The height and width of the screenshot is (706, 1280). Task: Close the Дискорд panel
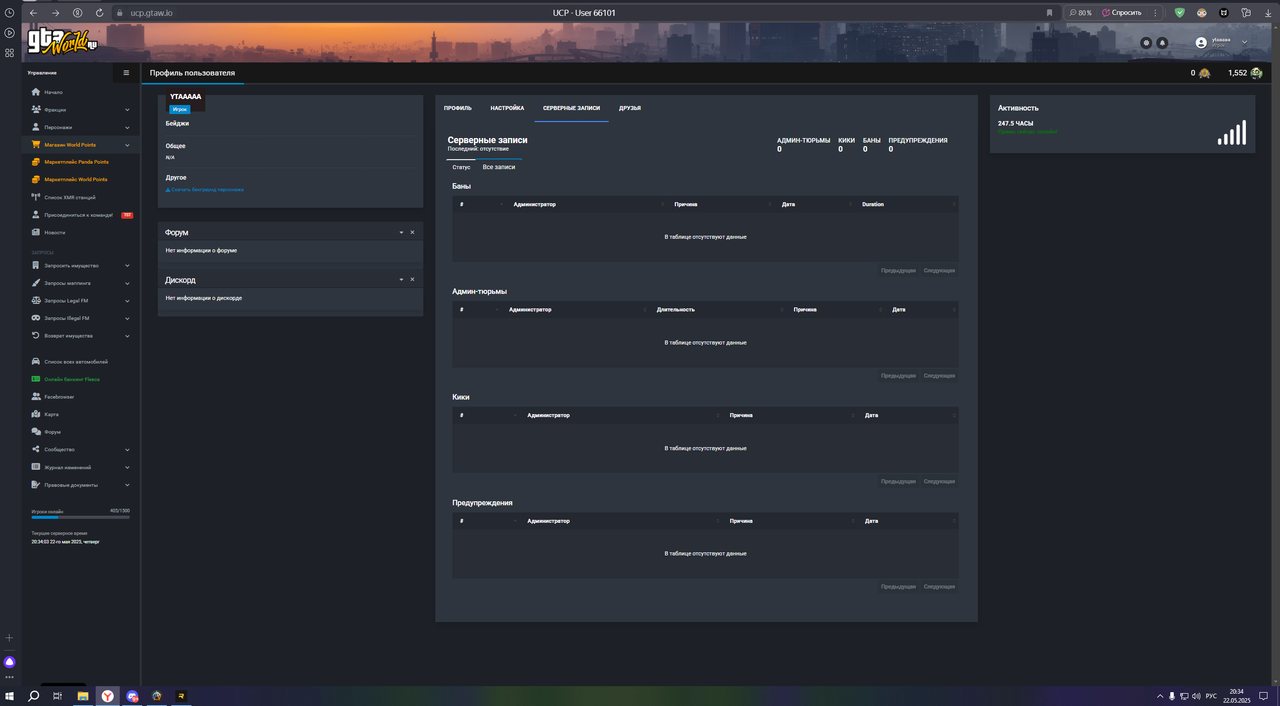pos(412,280)
